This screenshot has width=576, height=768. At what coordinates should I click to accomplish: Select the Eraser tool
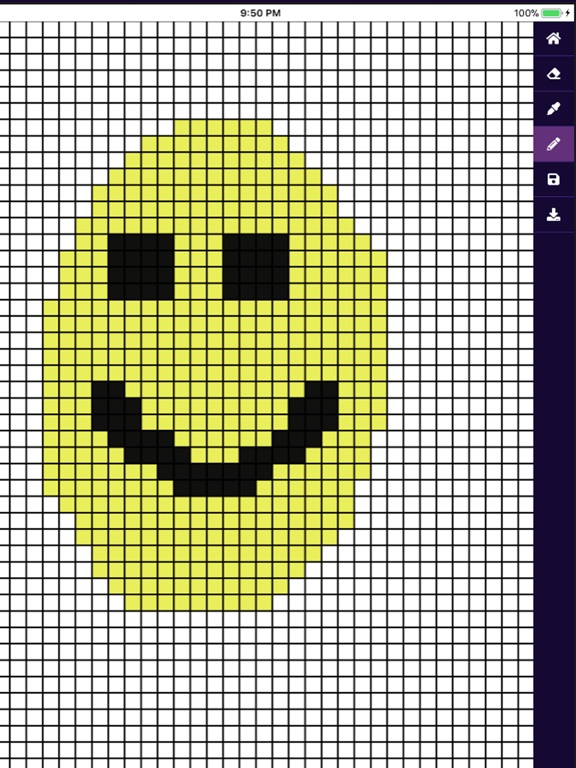coord(553,73)
